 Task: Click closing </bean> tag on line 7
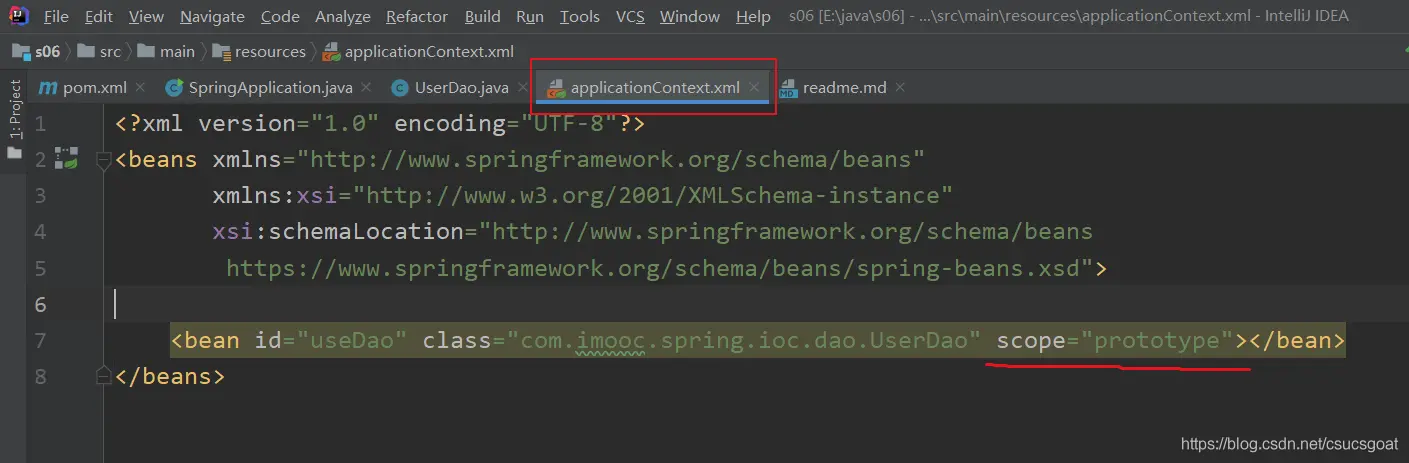[1299, 341]
